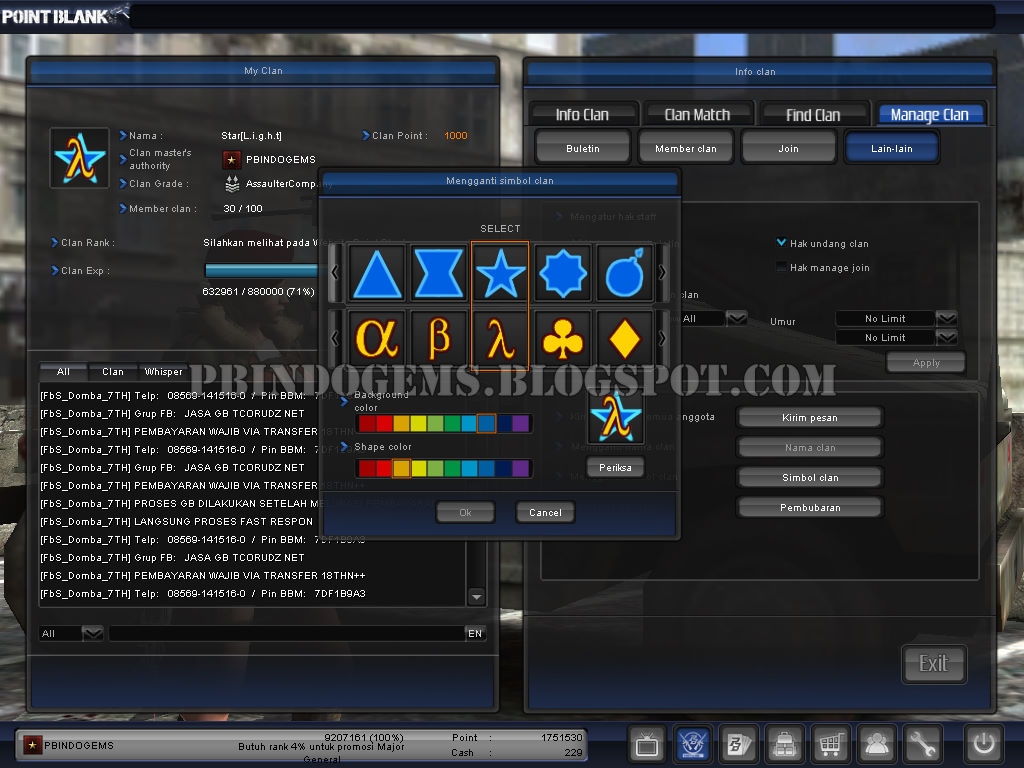The height and width of the screenshot is (768, 1024).
Task: Open the Whisper chat tab
Action: pyautogui.click(x=163, y=370)
